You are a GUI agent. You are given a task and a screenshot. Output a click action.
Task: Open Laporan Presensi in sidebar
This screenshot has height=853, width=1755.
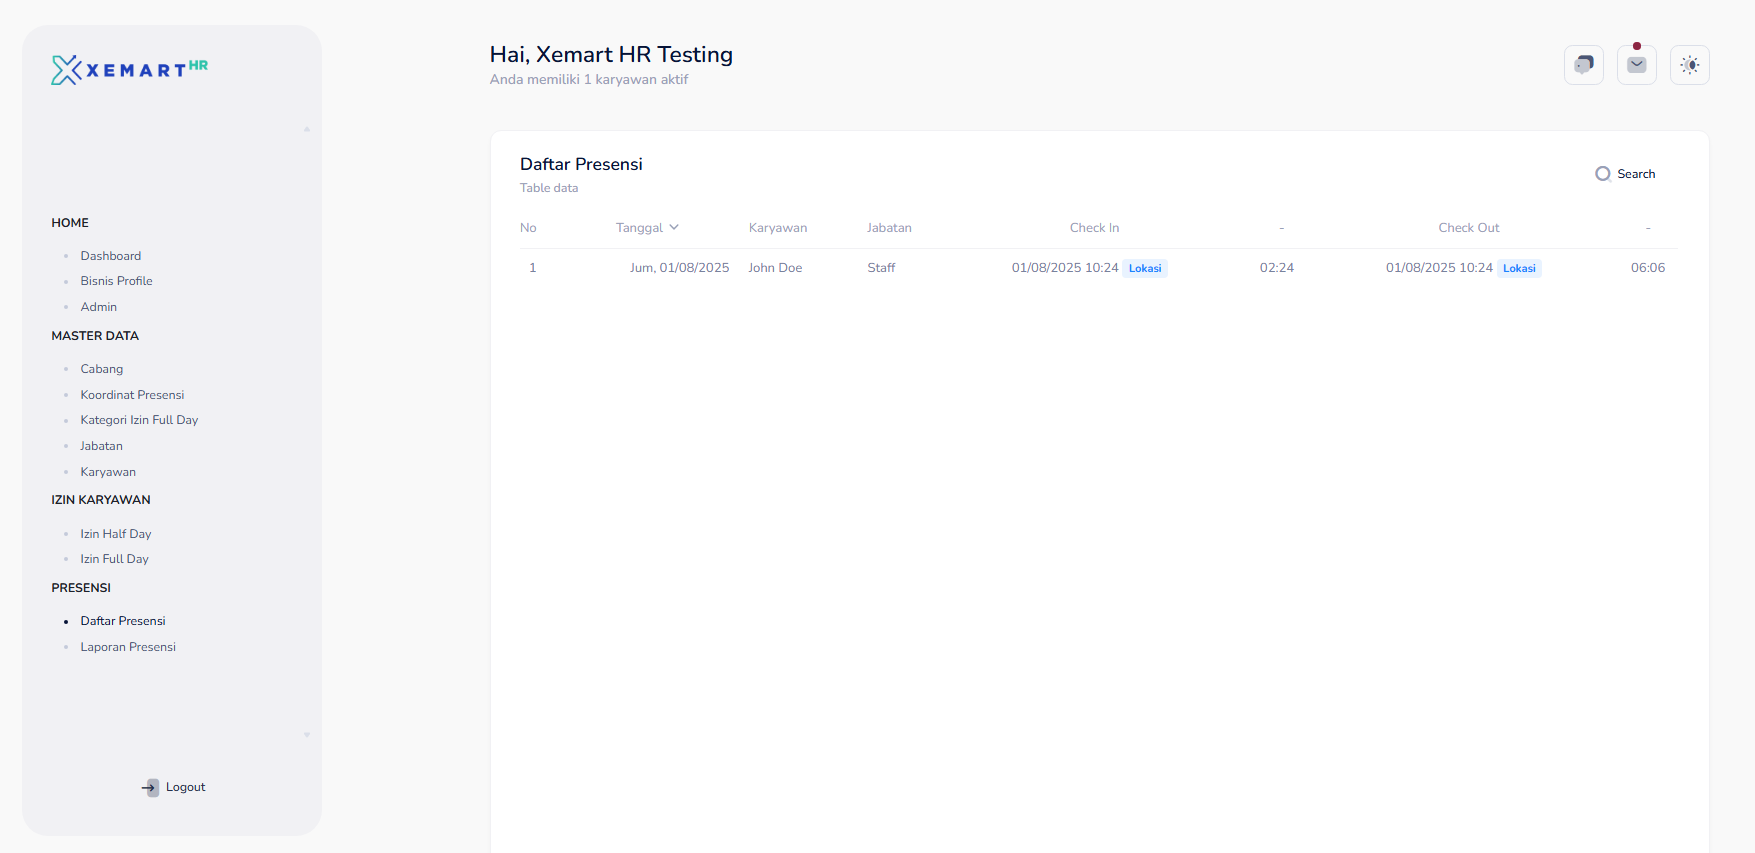tap(128, 647)
